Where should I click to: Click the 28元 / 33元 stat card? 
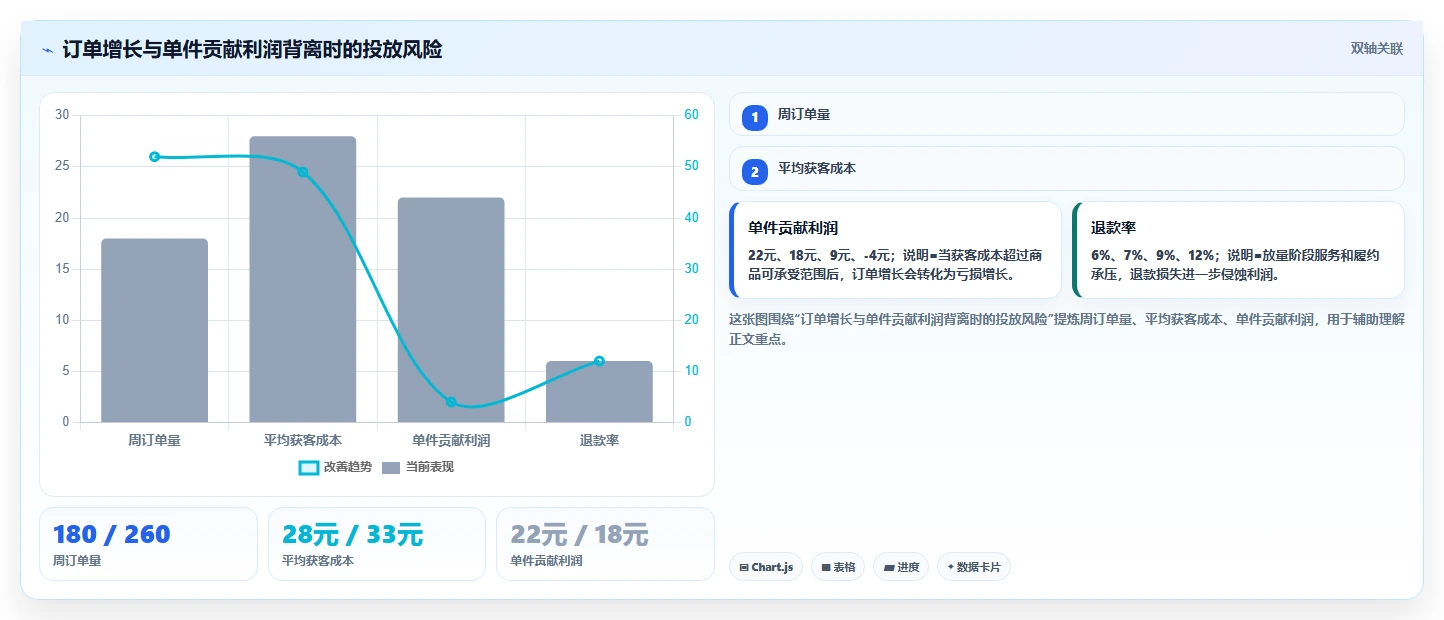377,544
